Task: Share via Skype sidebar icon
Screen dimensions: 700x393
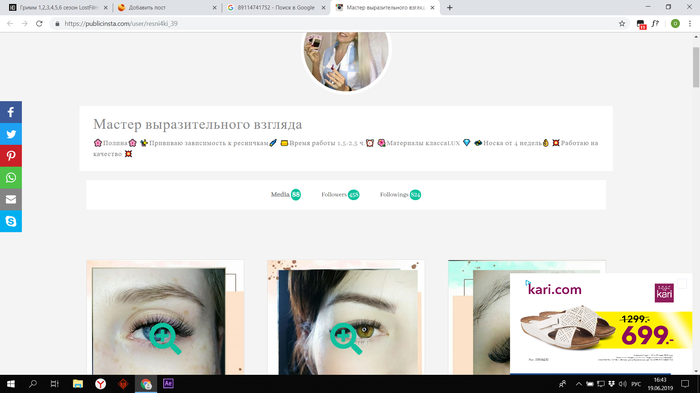Action: pos(11,222)
